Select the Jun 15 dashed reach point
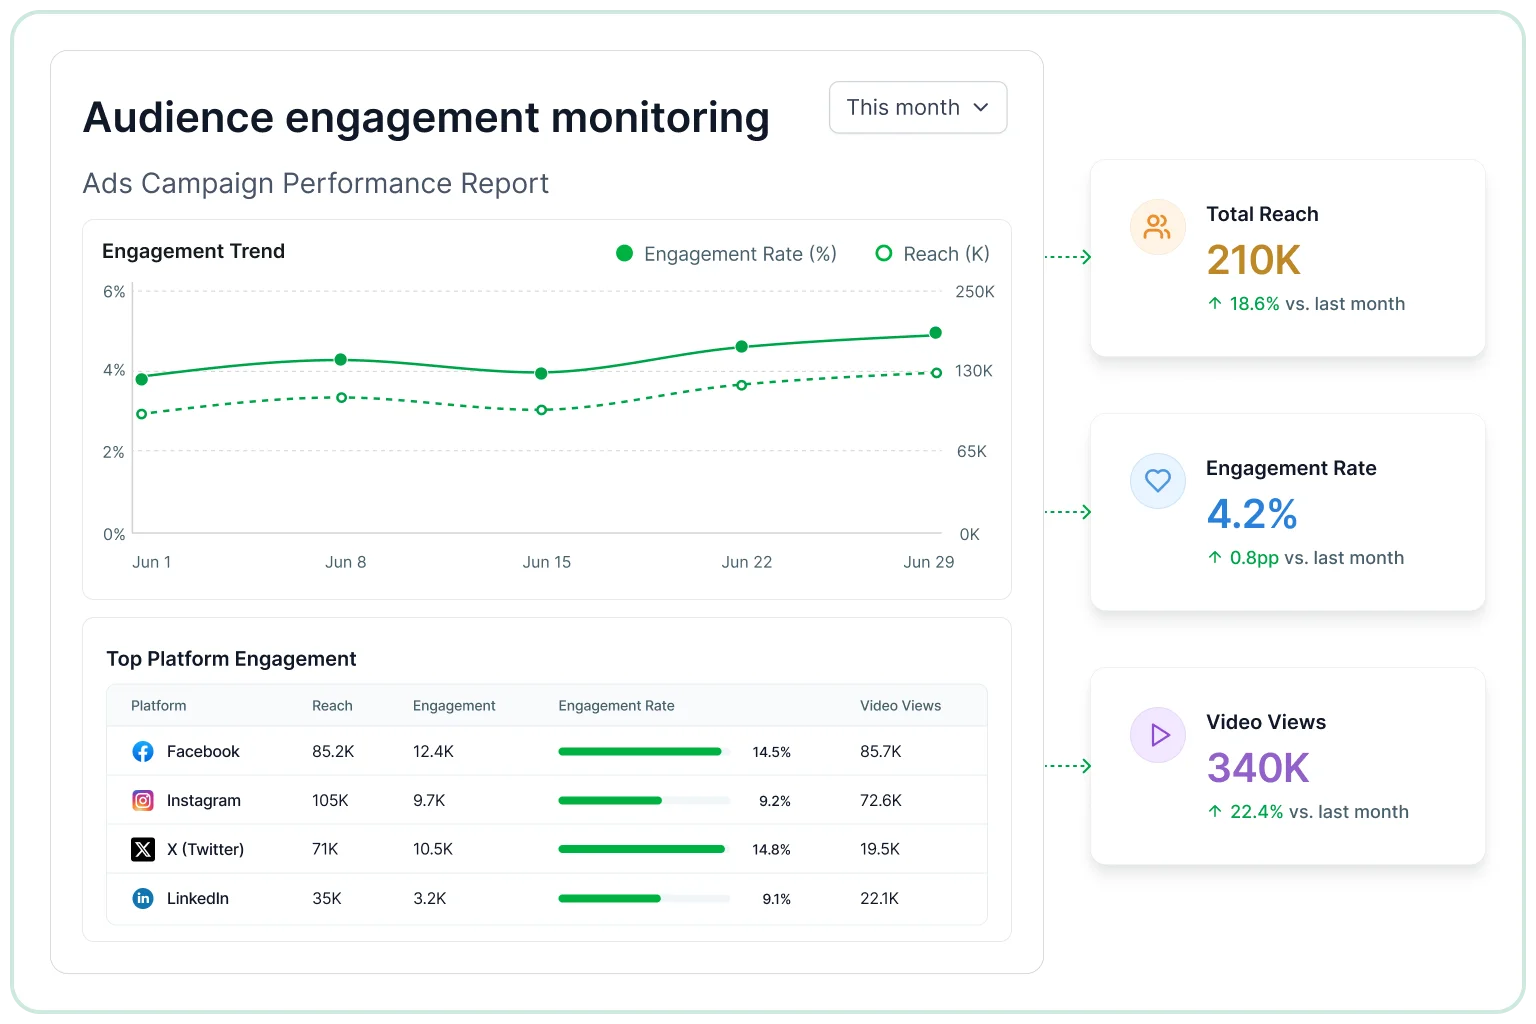 541,410
